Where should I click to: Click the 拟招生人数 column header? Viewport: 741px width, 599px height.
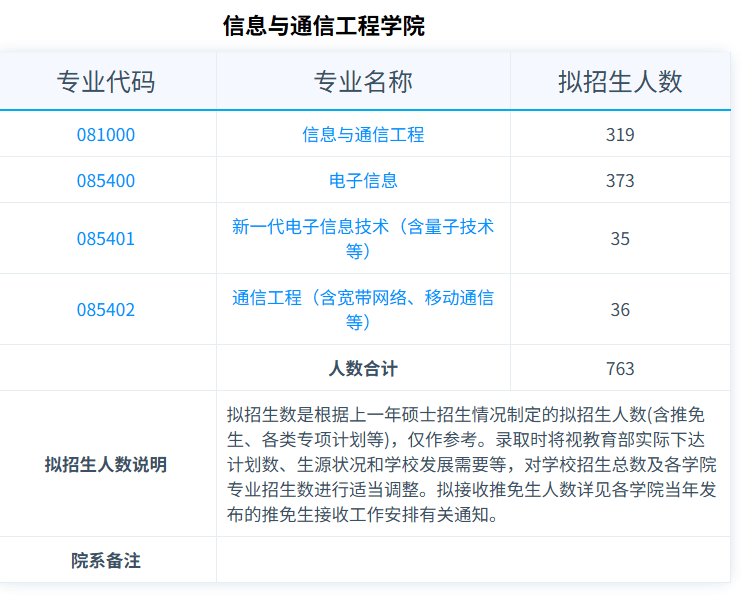click(620, 82)
